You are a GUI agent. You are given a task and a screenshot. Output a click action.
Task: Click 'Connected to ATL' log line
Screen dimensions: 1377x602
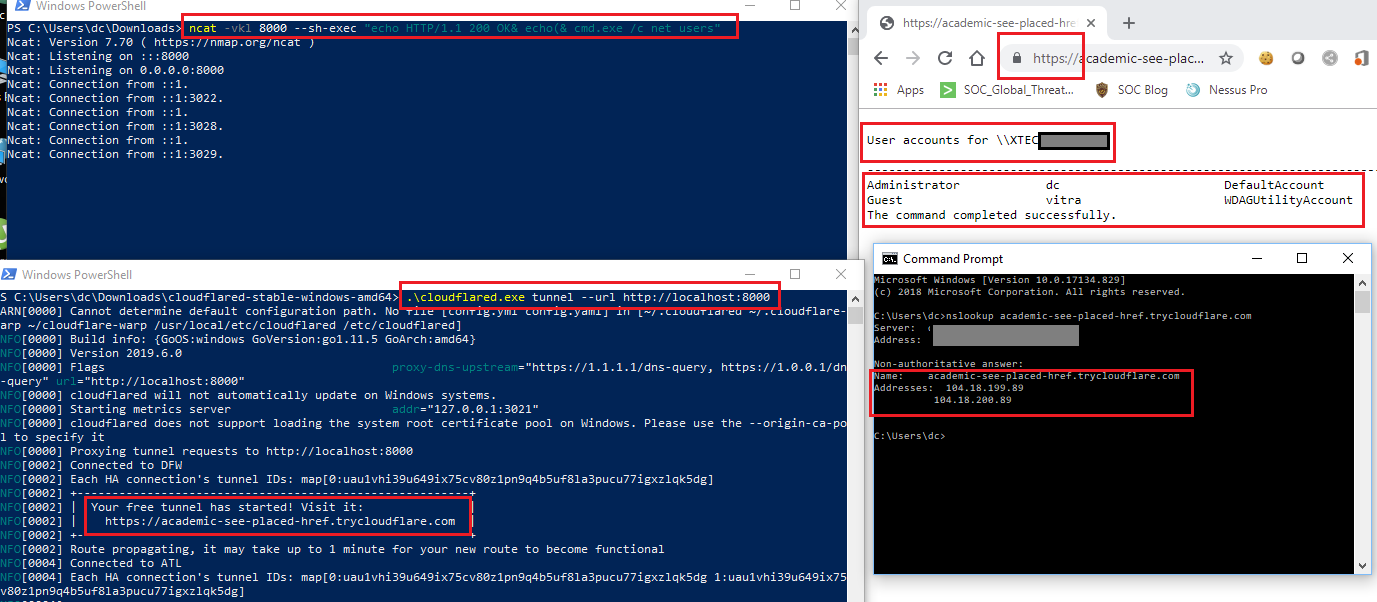(91, 563)
